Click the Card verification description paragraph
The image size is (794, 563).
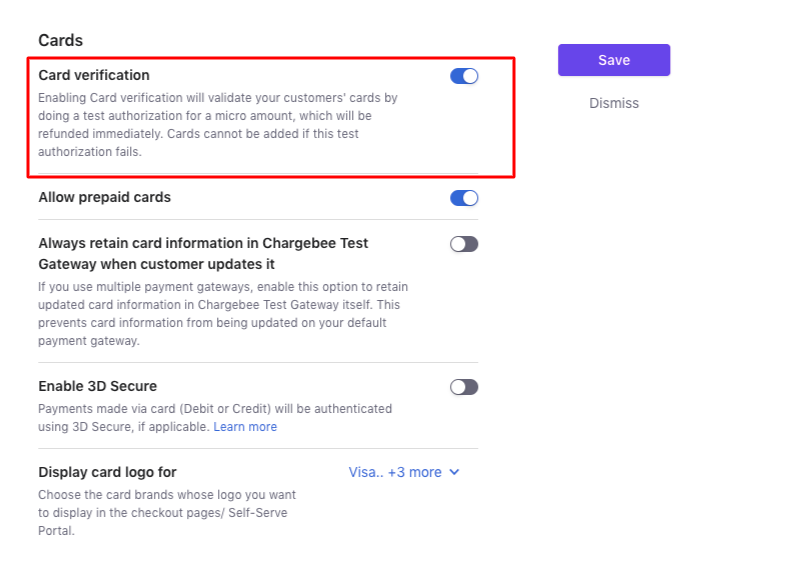coord(218,125)
